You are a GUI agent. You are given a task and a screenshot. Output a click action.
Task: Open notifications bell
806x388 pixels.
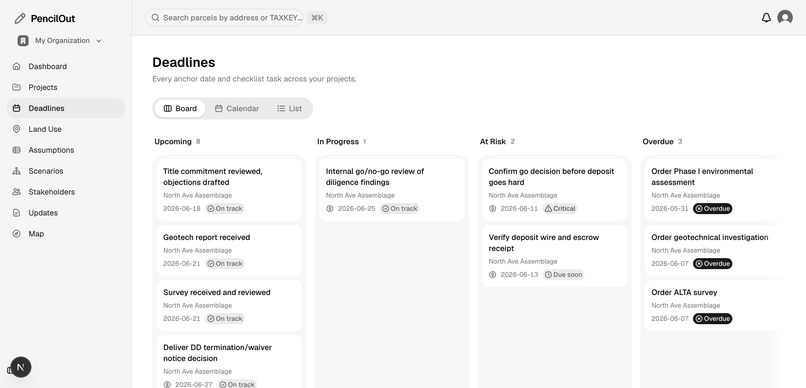coord(766,17)
